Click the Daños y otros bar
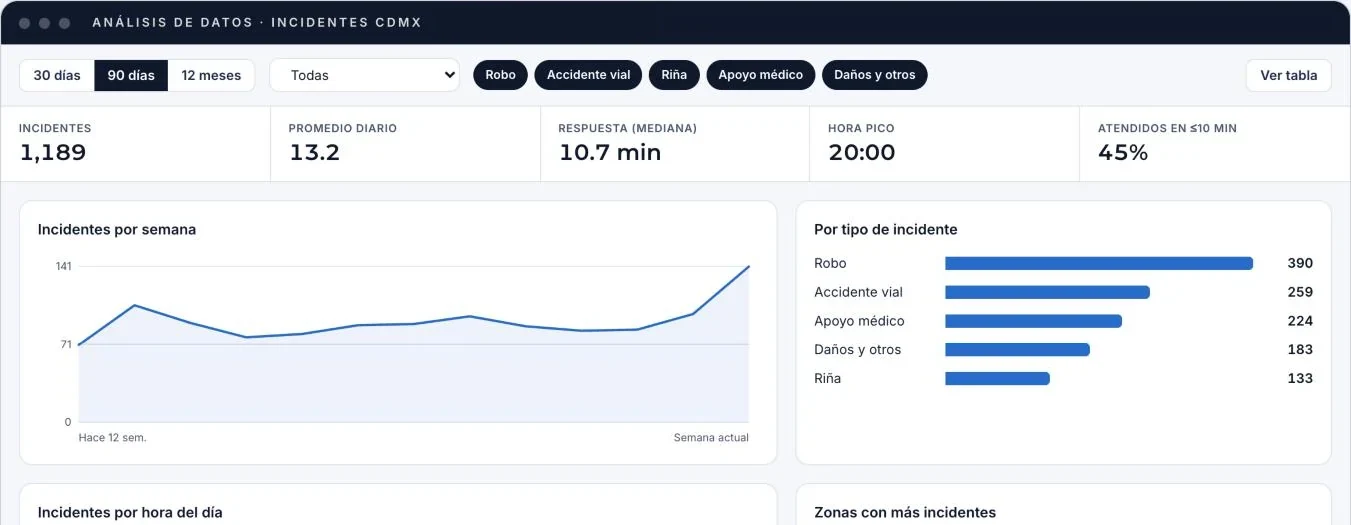 coord(1017,350)
